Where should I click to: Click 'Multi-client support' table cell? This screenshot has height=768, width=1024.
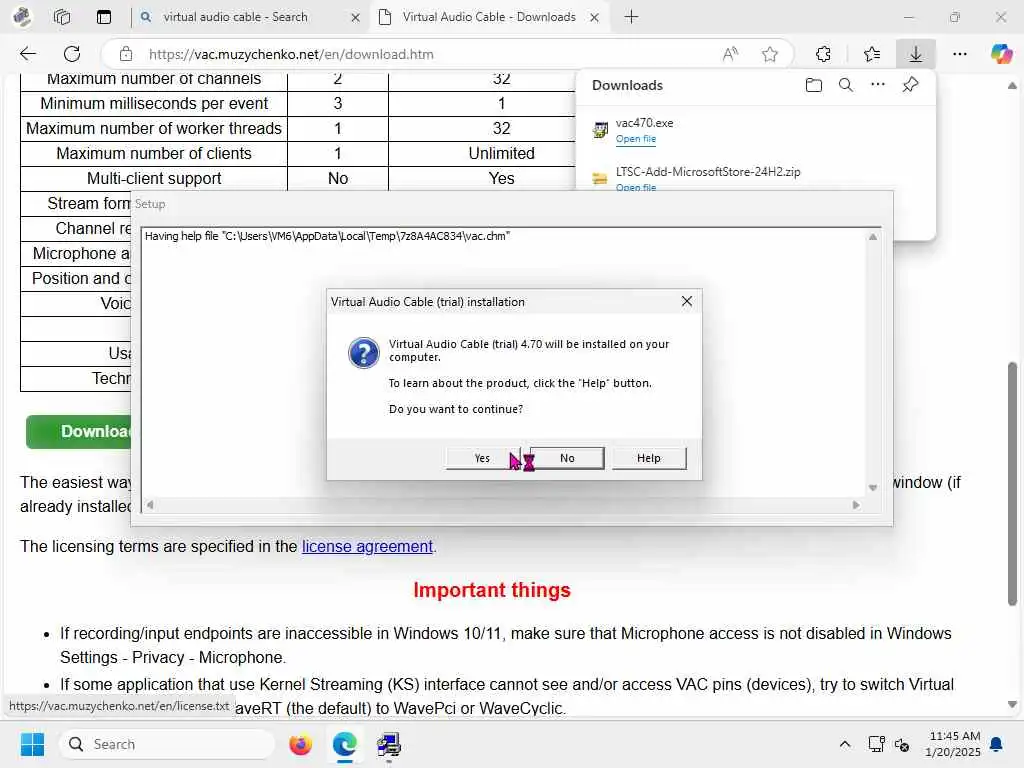coord(154,178)
